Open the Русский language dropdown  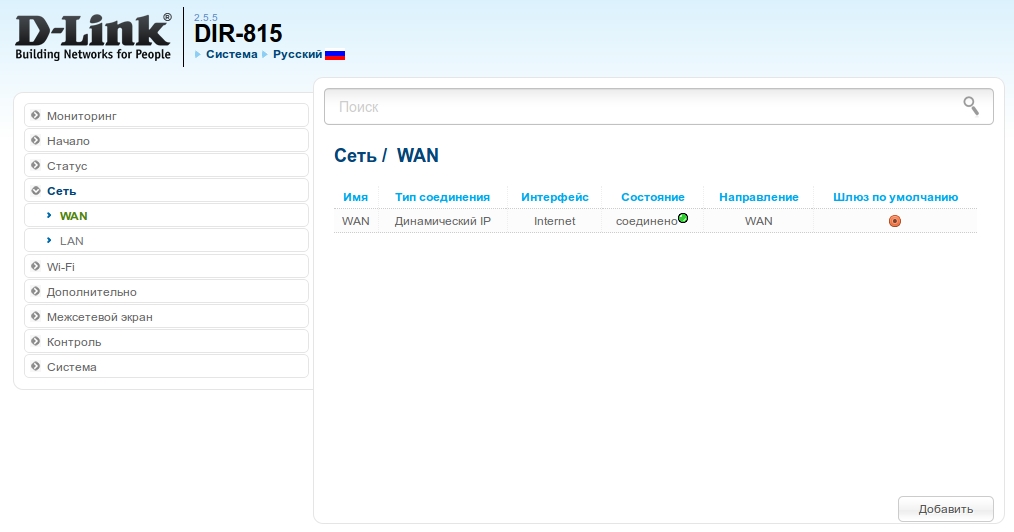[297, 54]
